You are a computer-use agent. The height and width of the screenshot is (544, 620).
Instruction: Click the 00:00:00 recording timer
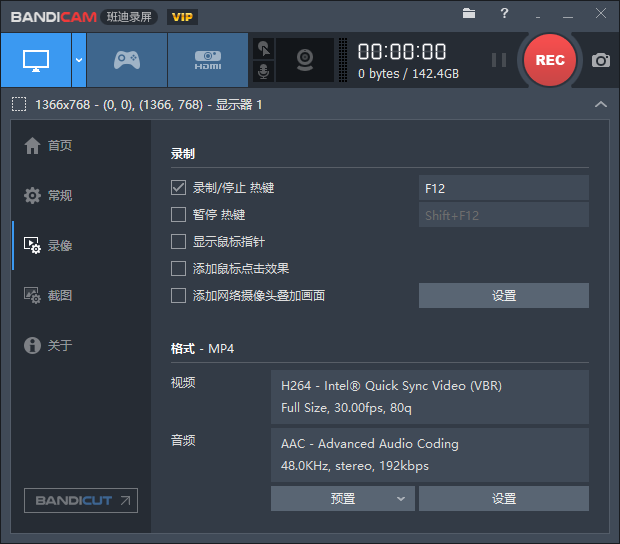402,51
